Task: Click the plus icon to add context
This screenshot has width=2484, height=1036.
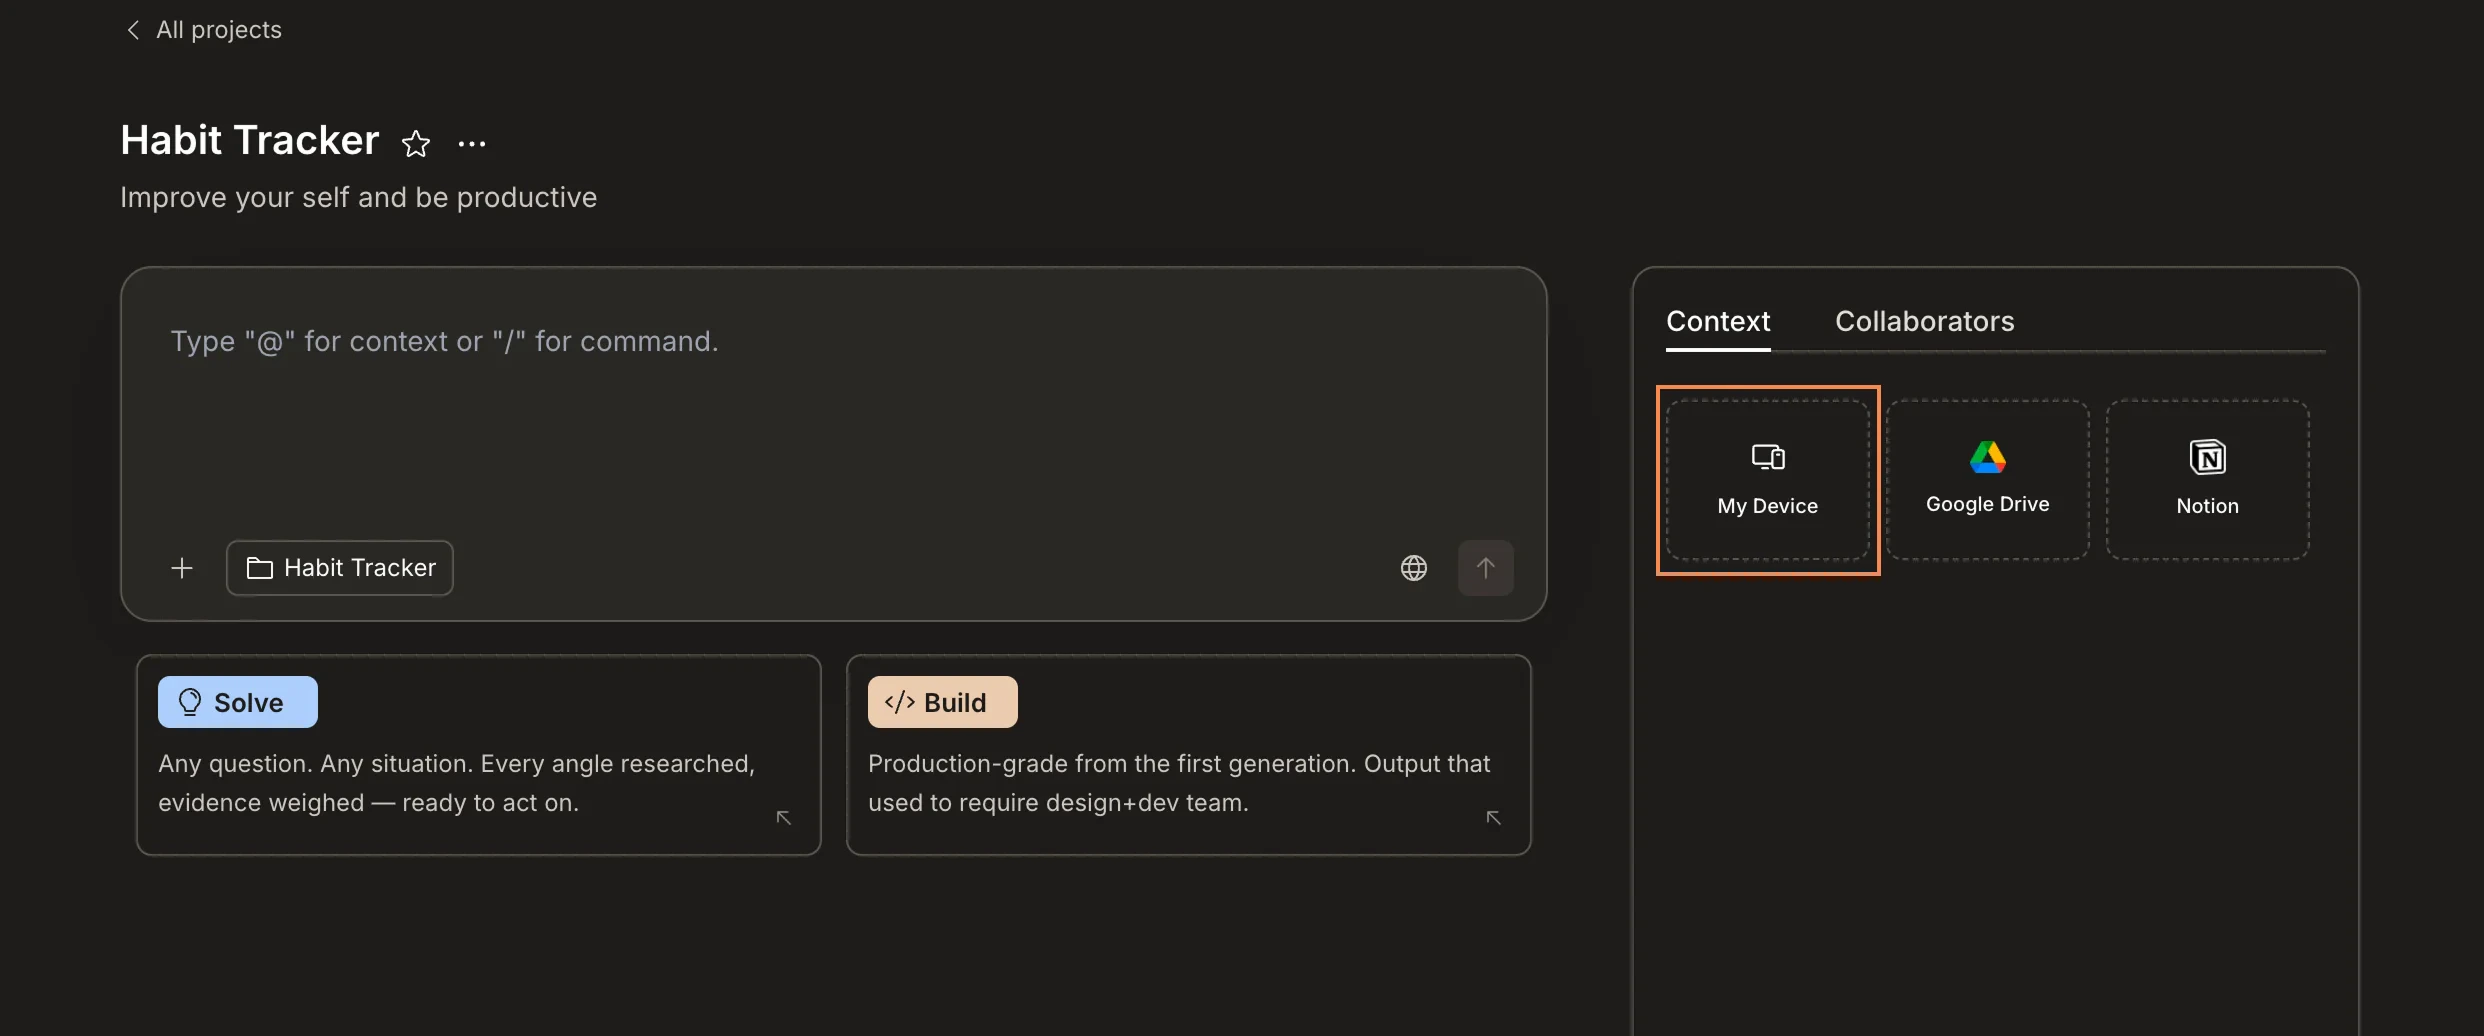Action: tap(181, 567)
